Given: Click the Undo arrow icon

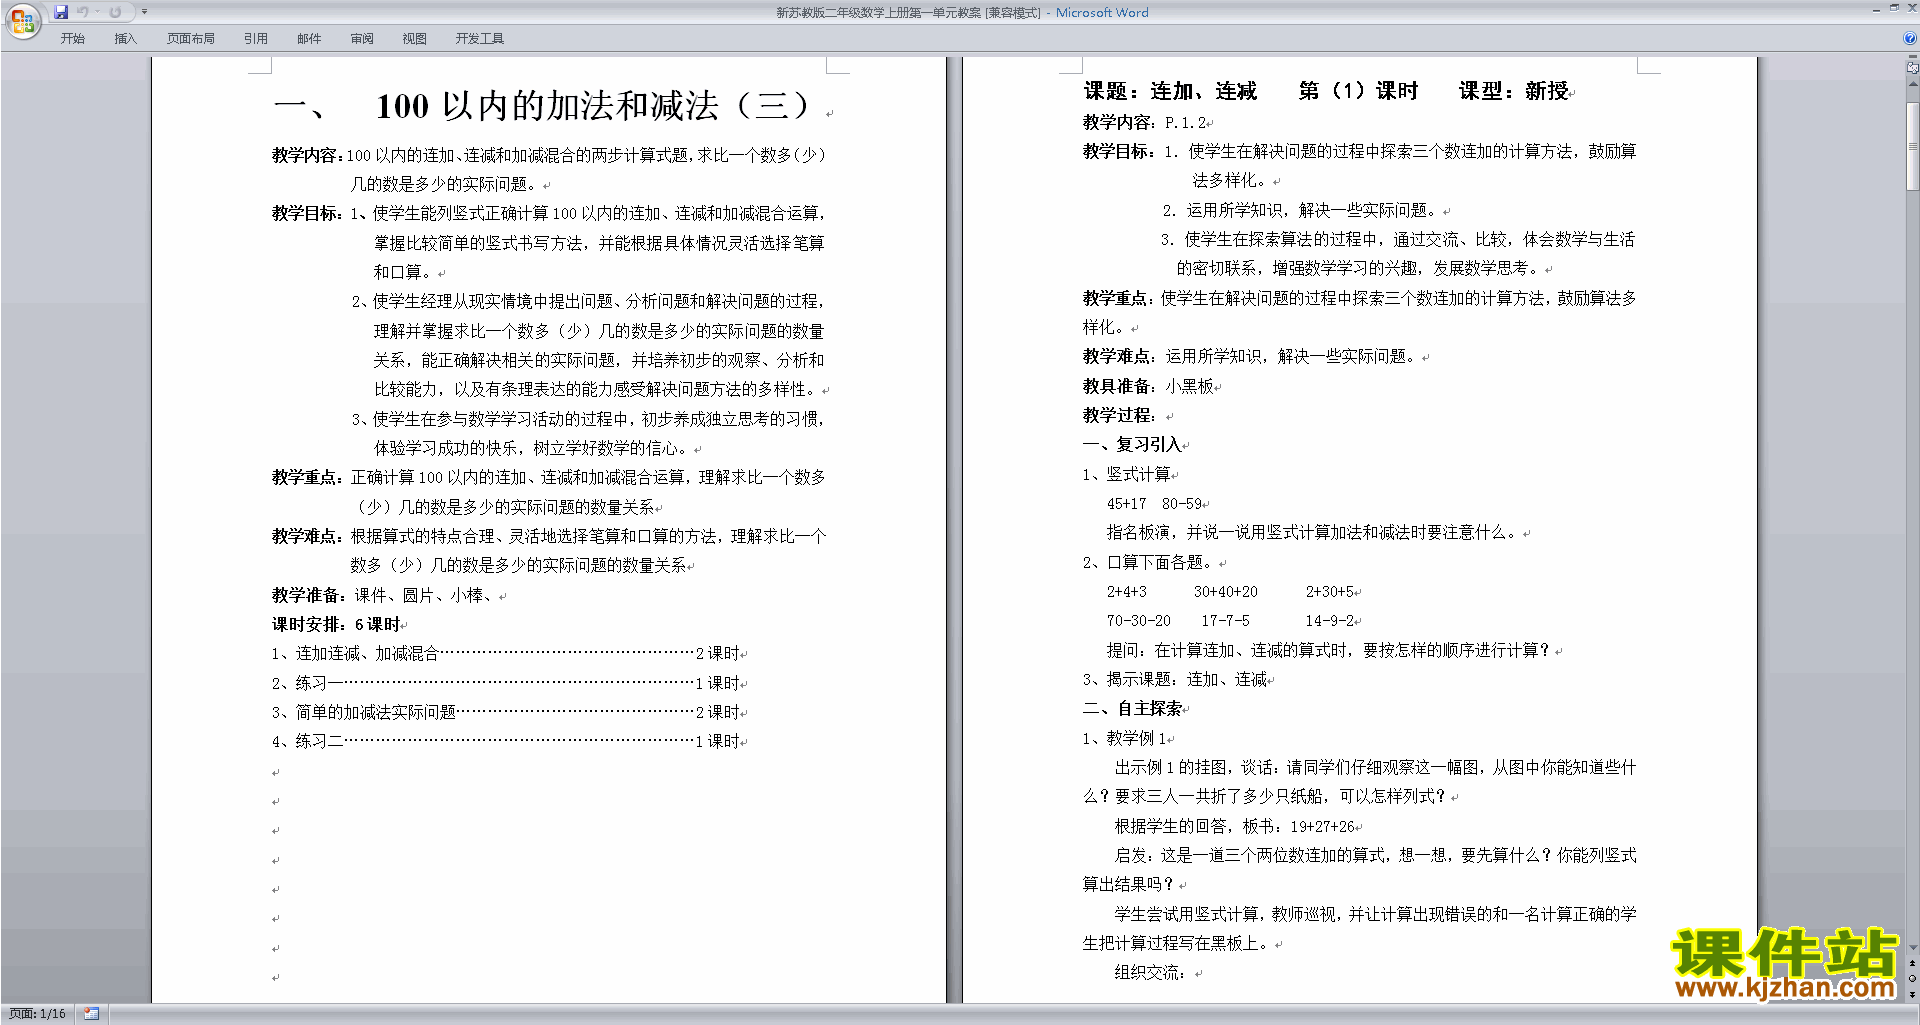Looking at the screenshot, I should click(83, 12).
